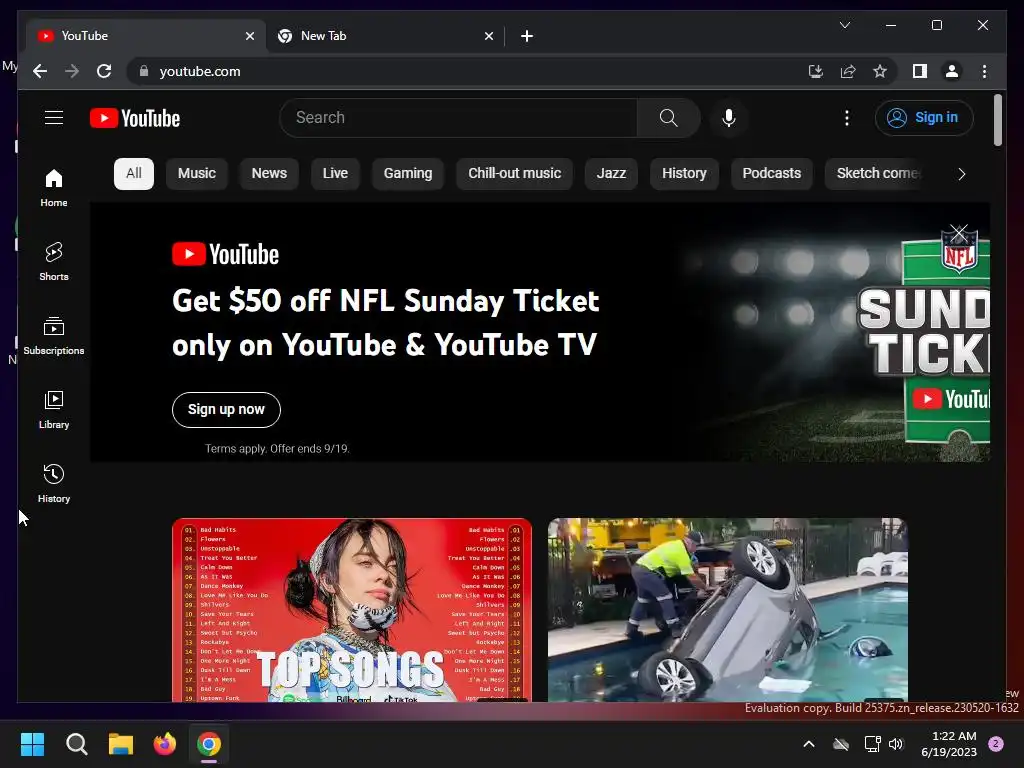Screen dimensions: 1024x768
Task: Select the YouTube browser tab
Action: click(x=145, y=36)
